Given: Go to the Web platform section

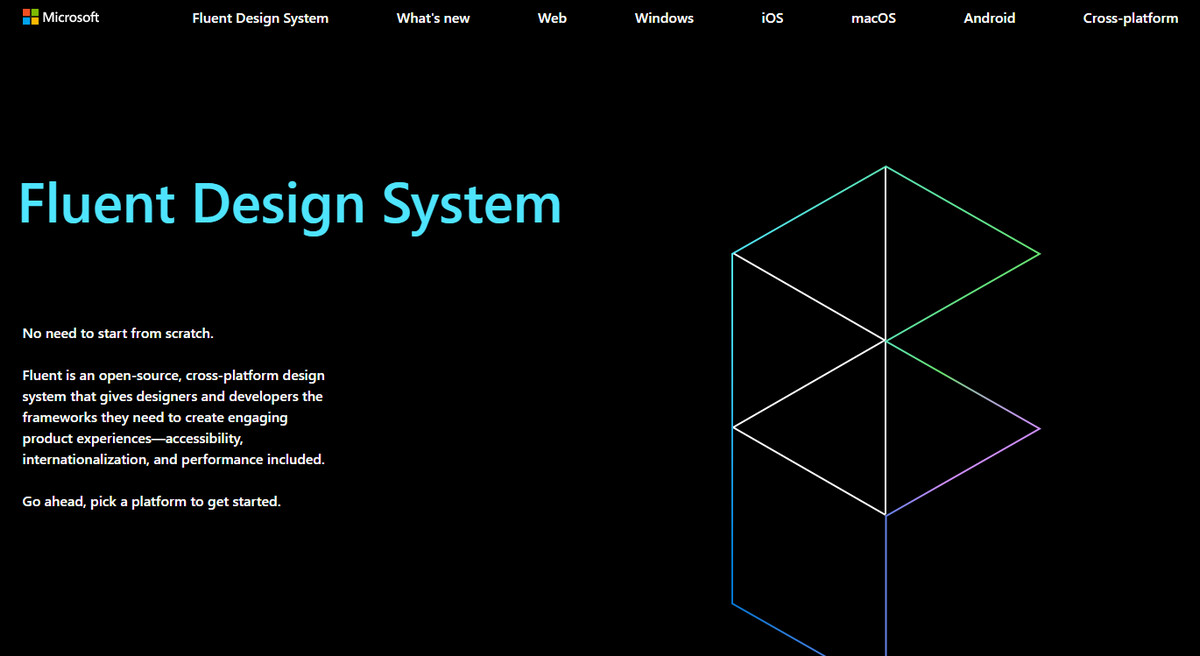Looking at the screenshot, I should pyautogui.click(x=552, y=18).
